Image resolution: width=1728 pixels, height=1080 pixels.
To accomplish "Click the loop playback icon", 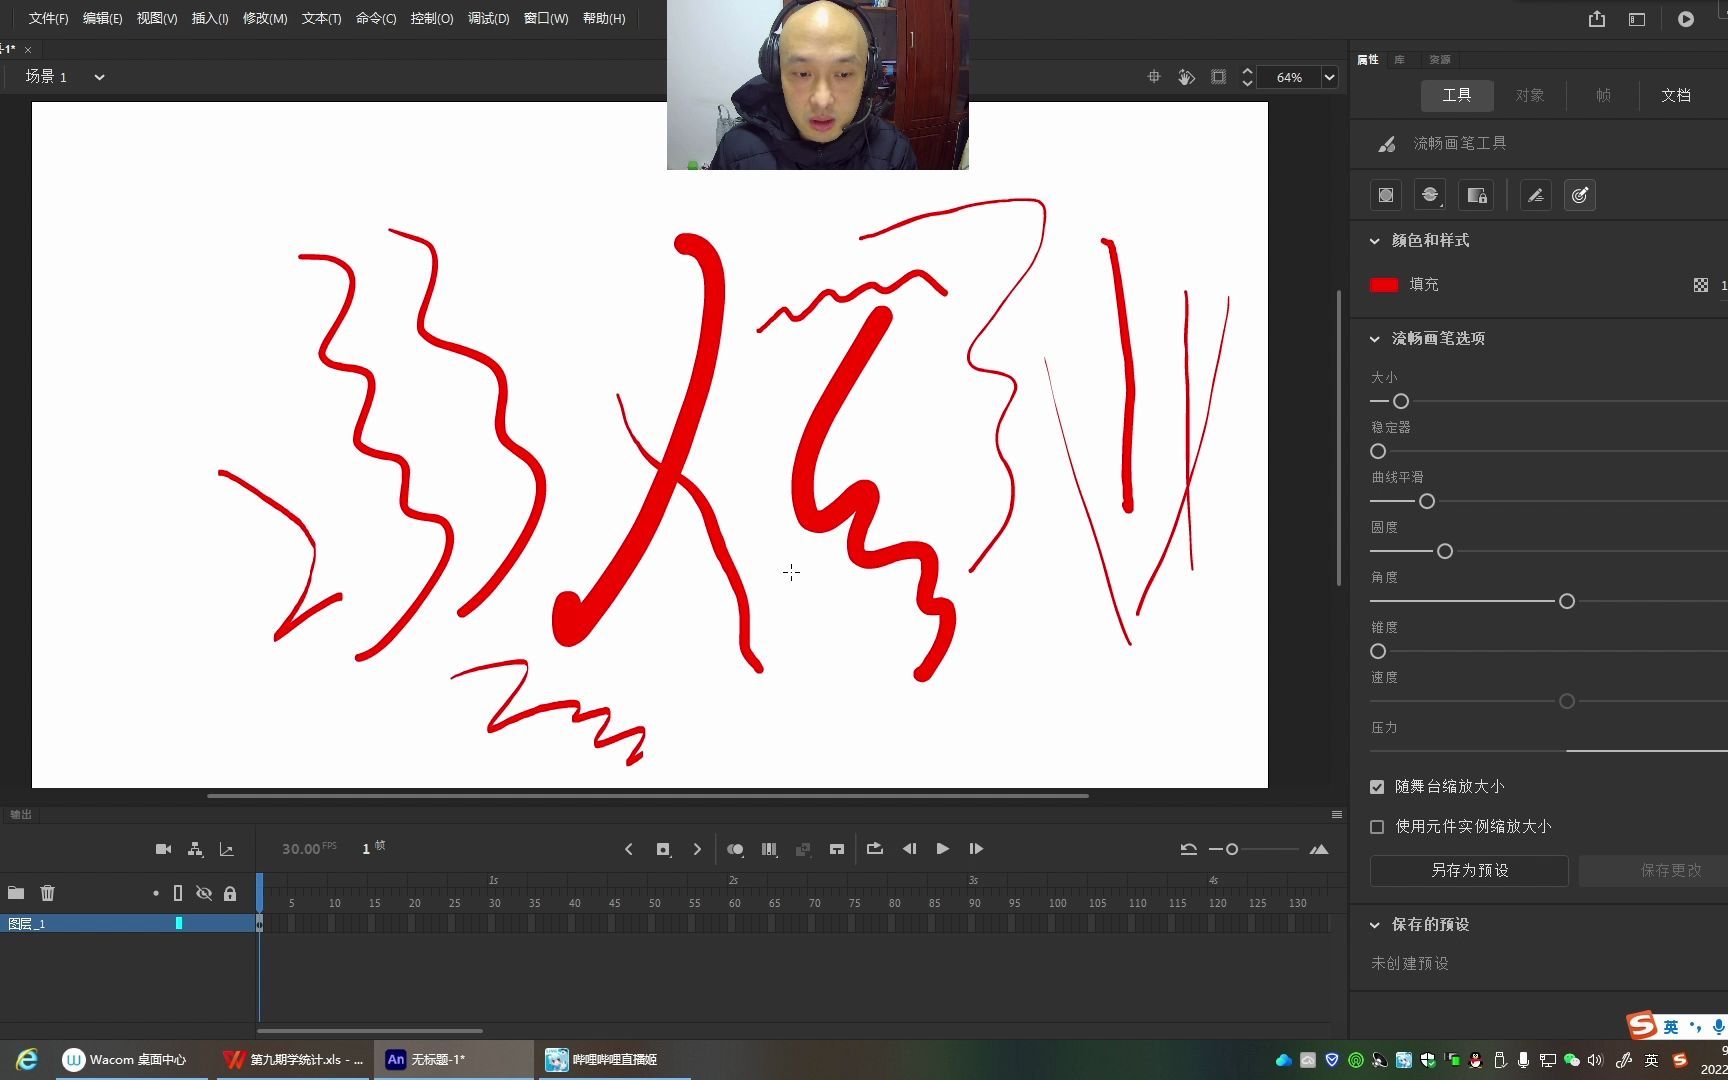I will (875, 849).
